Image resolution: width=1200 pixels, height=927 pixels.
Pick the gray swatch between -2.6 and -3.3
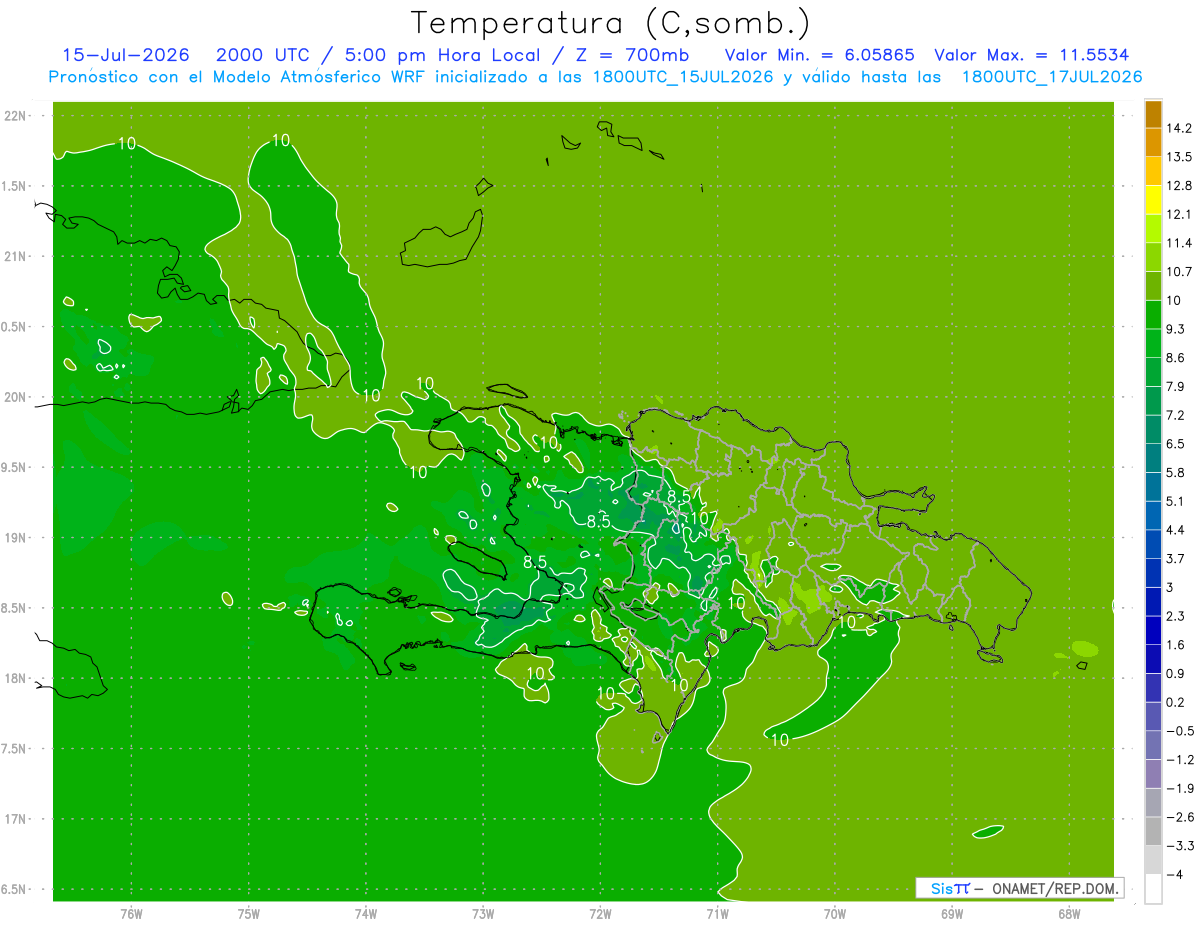[1153, 832]
